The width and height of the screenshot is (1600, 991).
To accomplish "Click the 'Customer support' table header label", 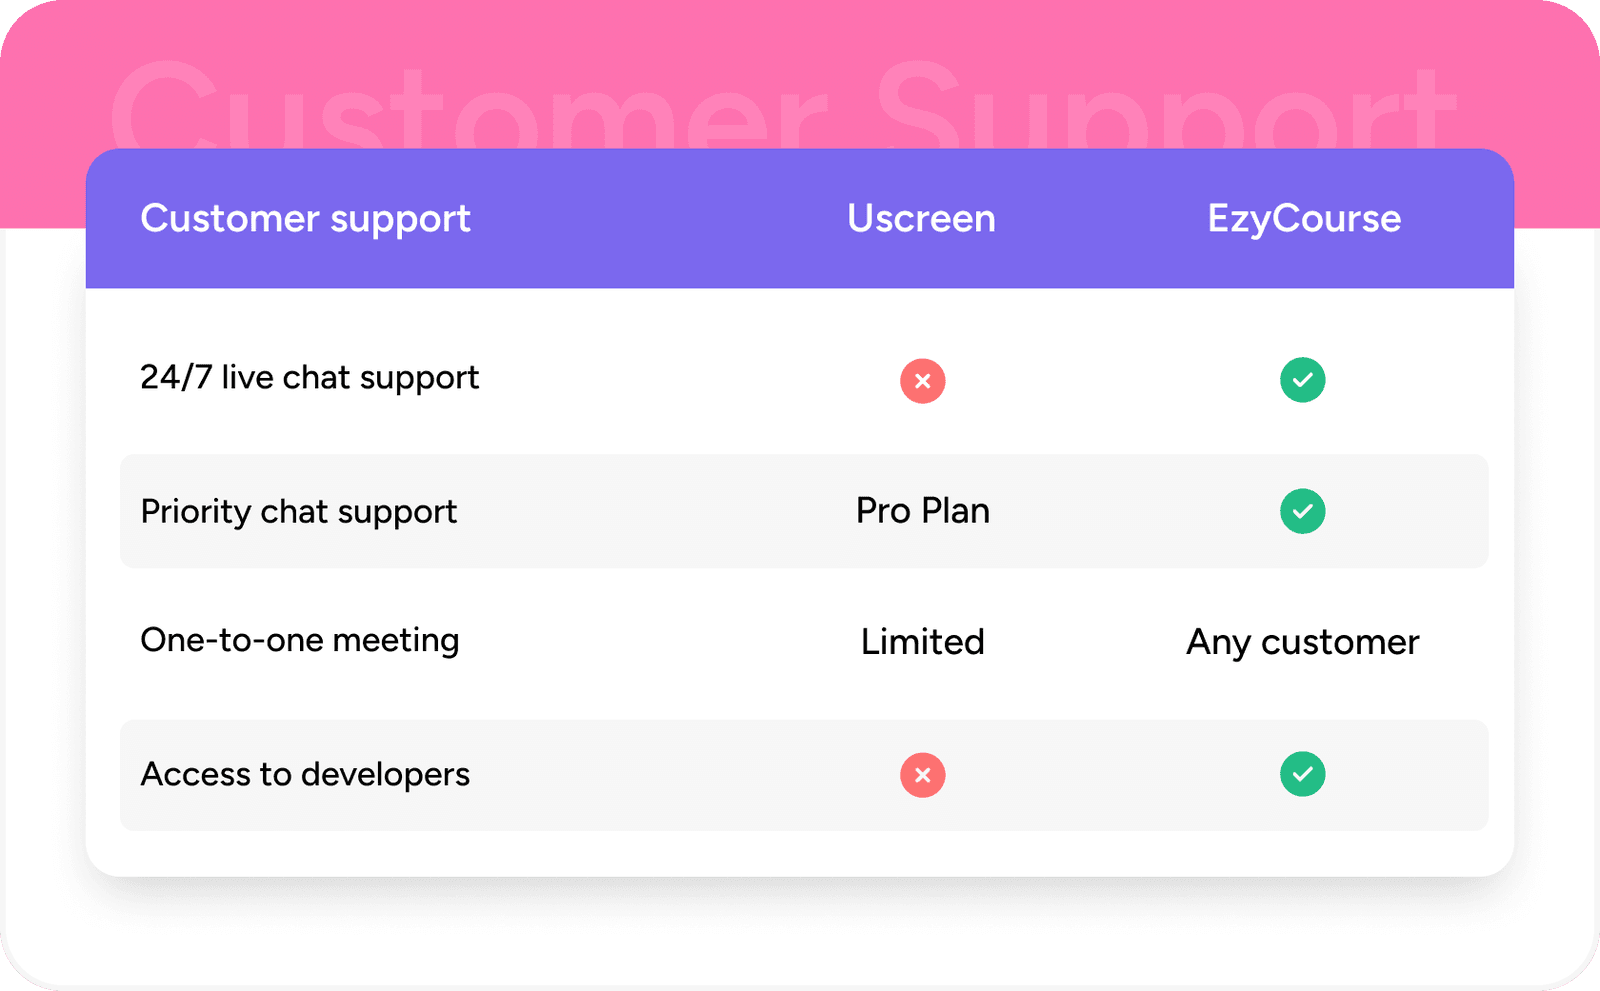I will [x=305, y=219].
